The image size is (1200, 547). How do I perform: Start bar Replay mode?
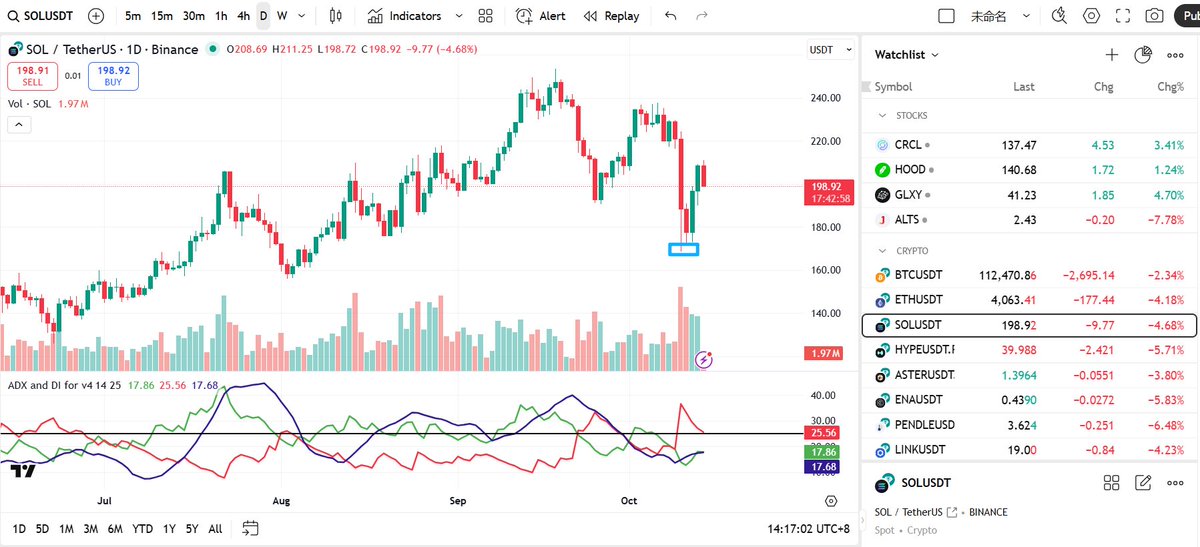coord(611,16)
